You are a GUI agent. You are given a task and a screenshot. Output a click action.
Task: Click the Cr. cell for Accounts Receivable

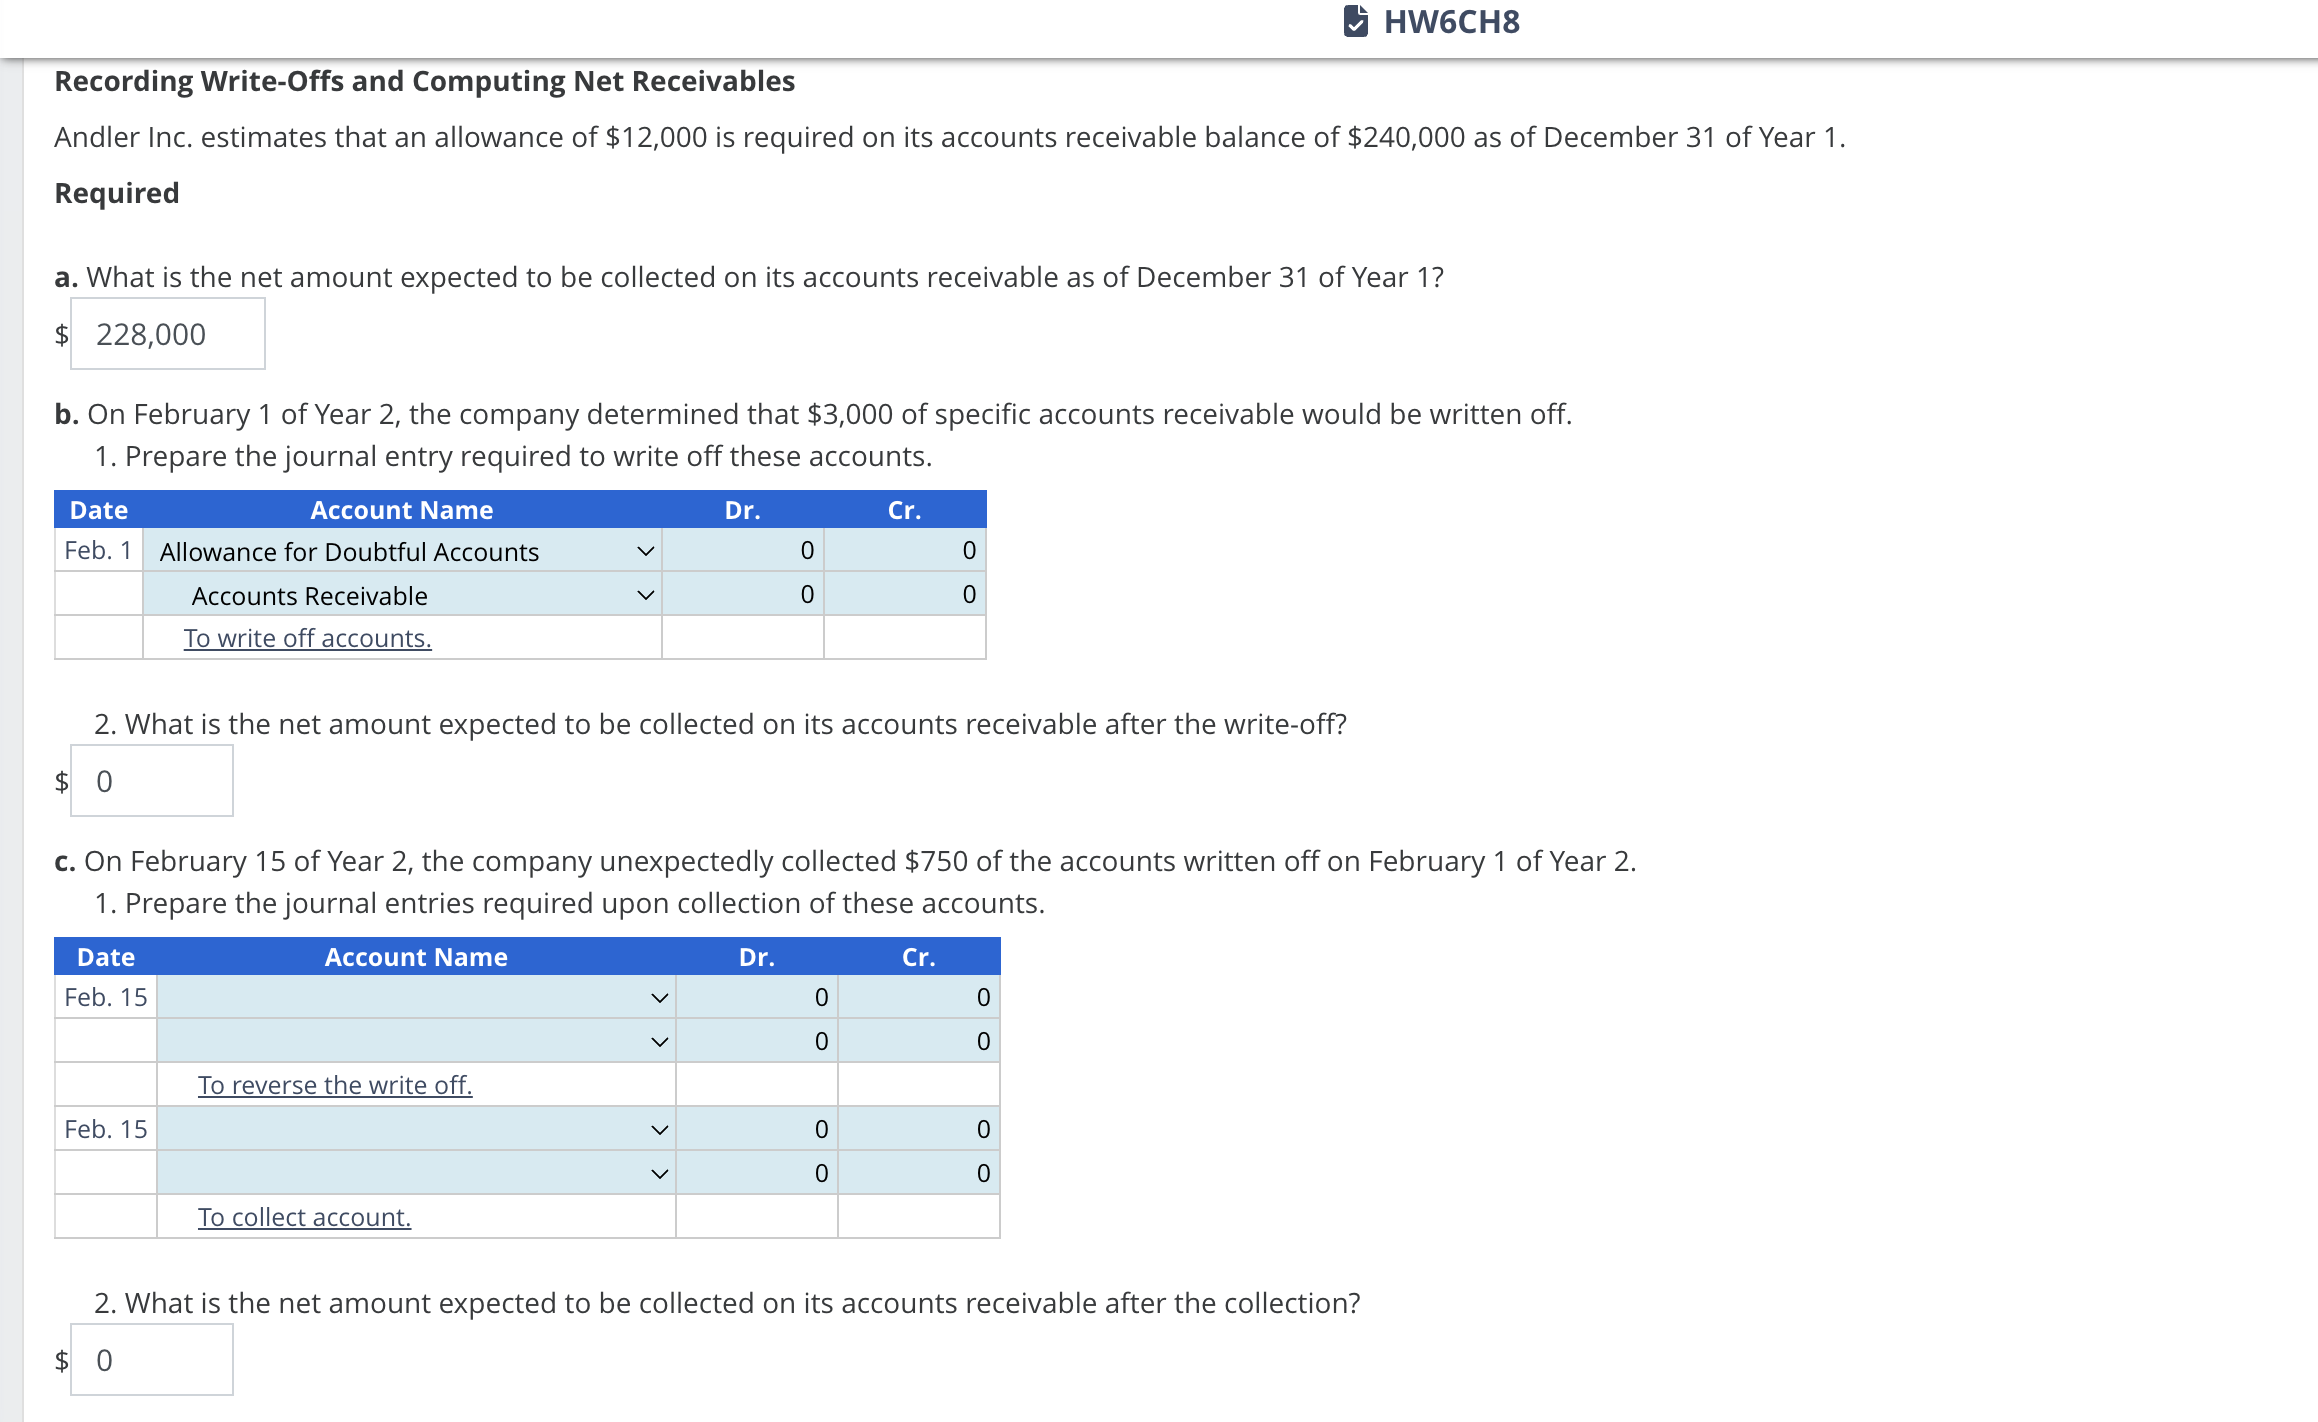903,594
